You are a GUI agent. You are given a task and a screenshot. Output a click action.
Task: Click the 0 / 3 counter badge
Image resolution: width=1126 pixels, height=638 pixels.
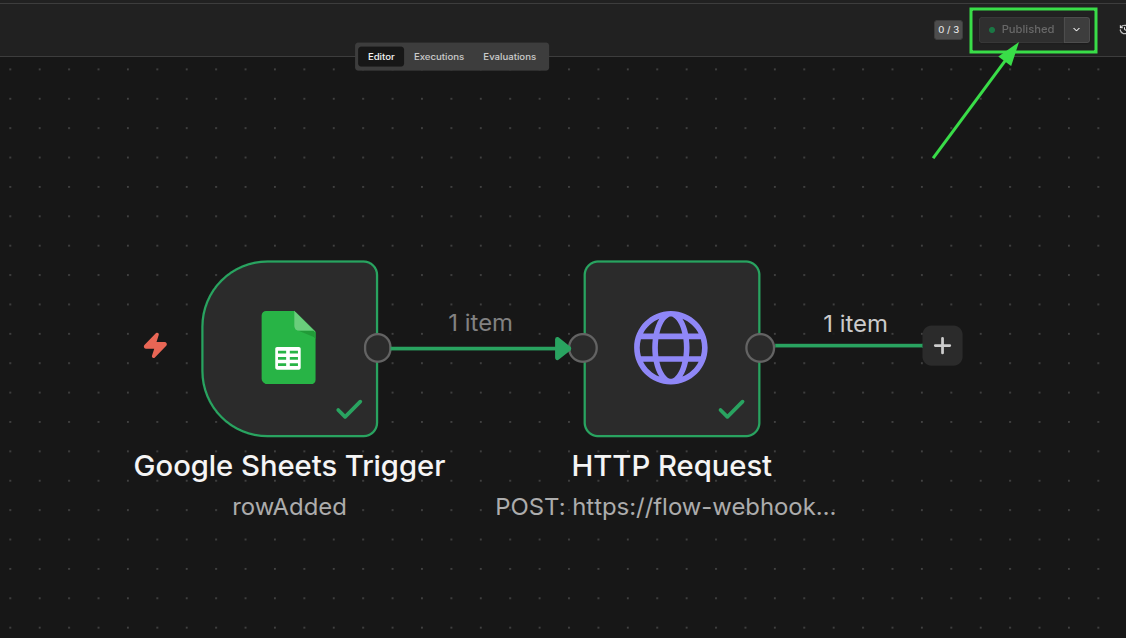(948, 30)
